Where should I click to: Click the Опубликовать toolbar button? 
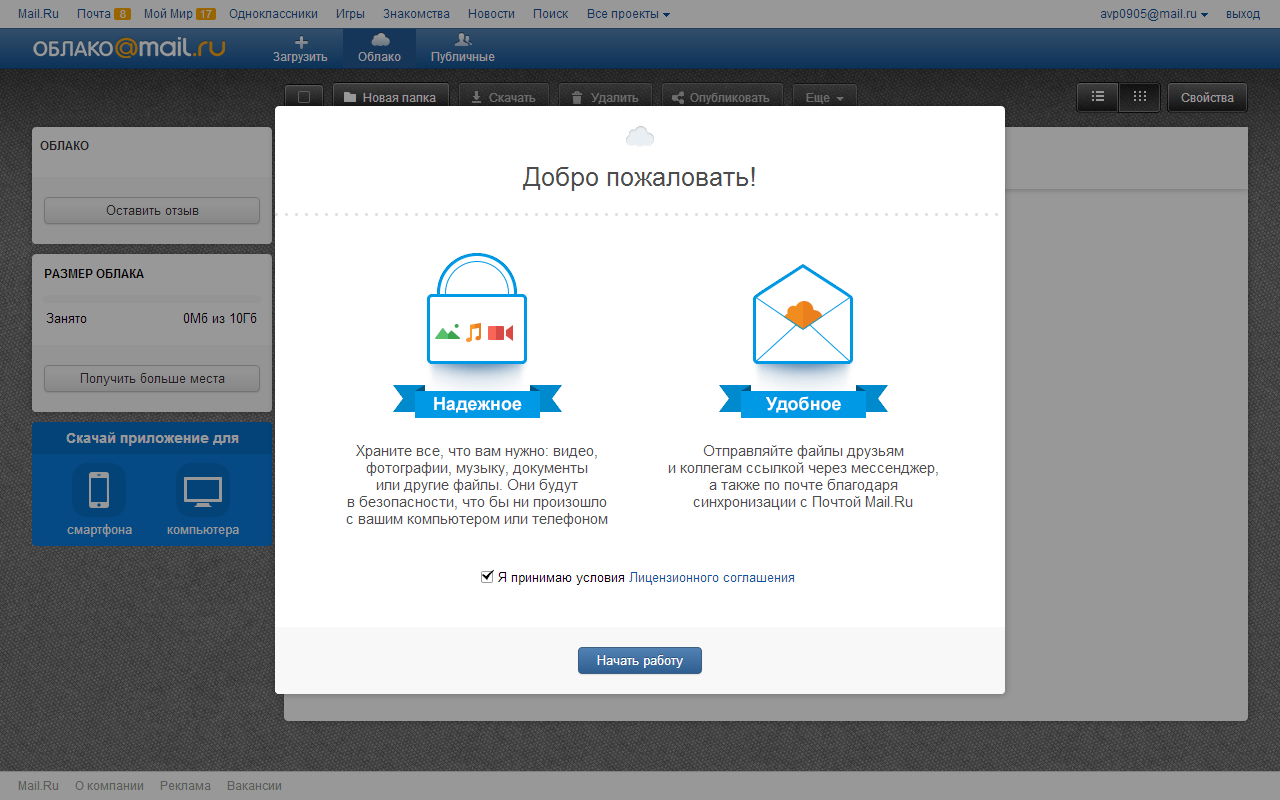(x=721, y=98)
